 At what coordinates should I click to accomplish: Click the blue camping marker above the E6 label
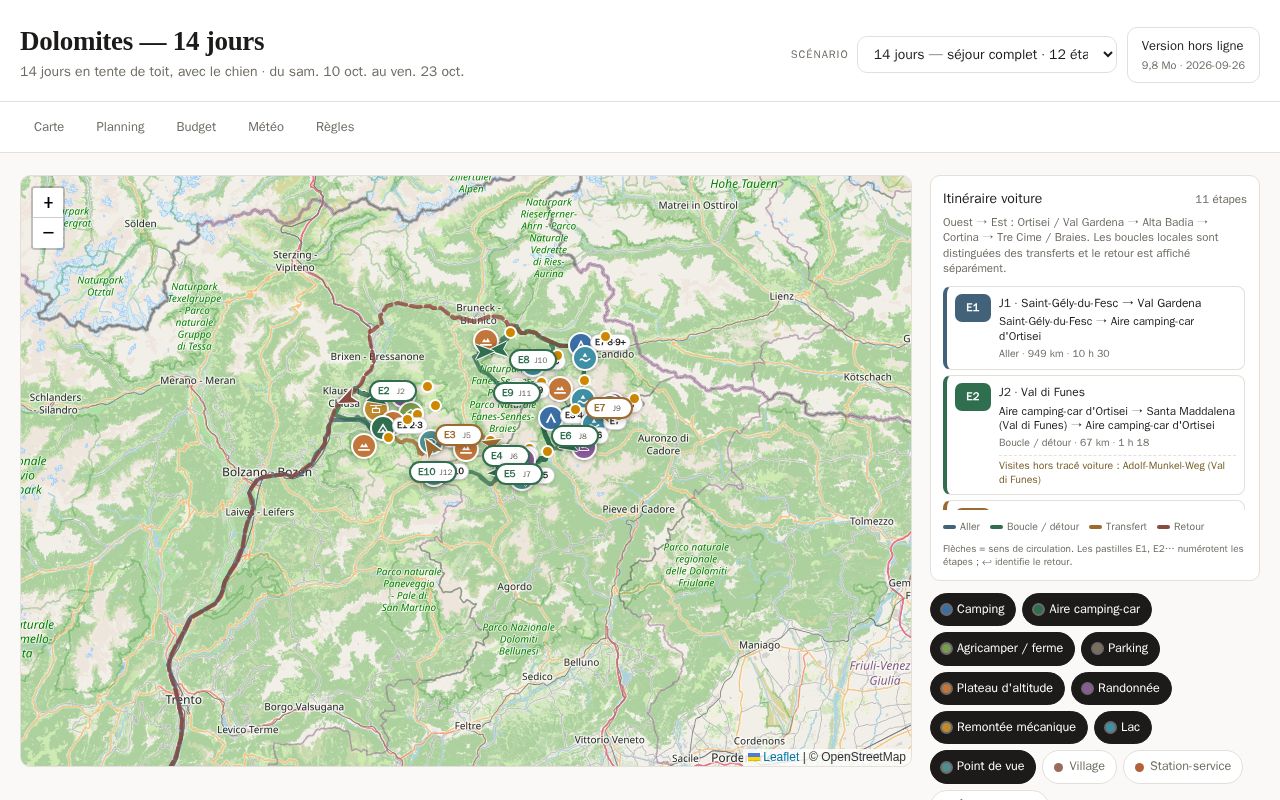(550, 418)
